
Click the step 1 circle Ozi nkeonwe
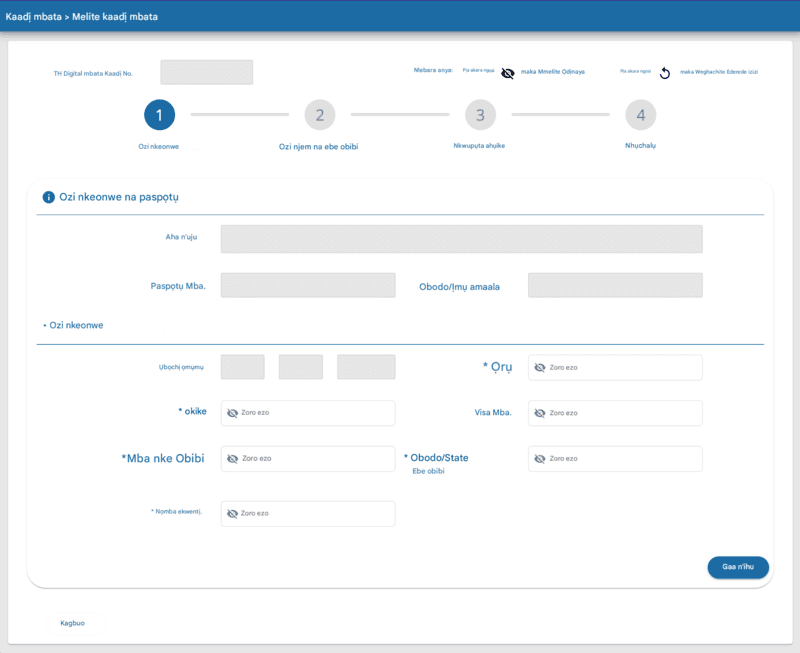pyautogui.click(x=159, y=115)
